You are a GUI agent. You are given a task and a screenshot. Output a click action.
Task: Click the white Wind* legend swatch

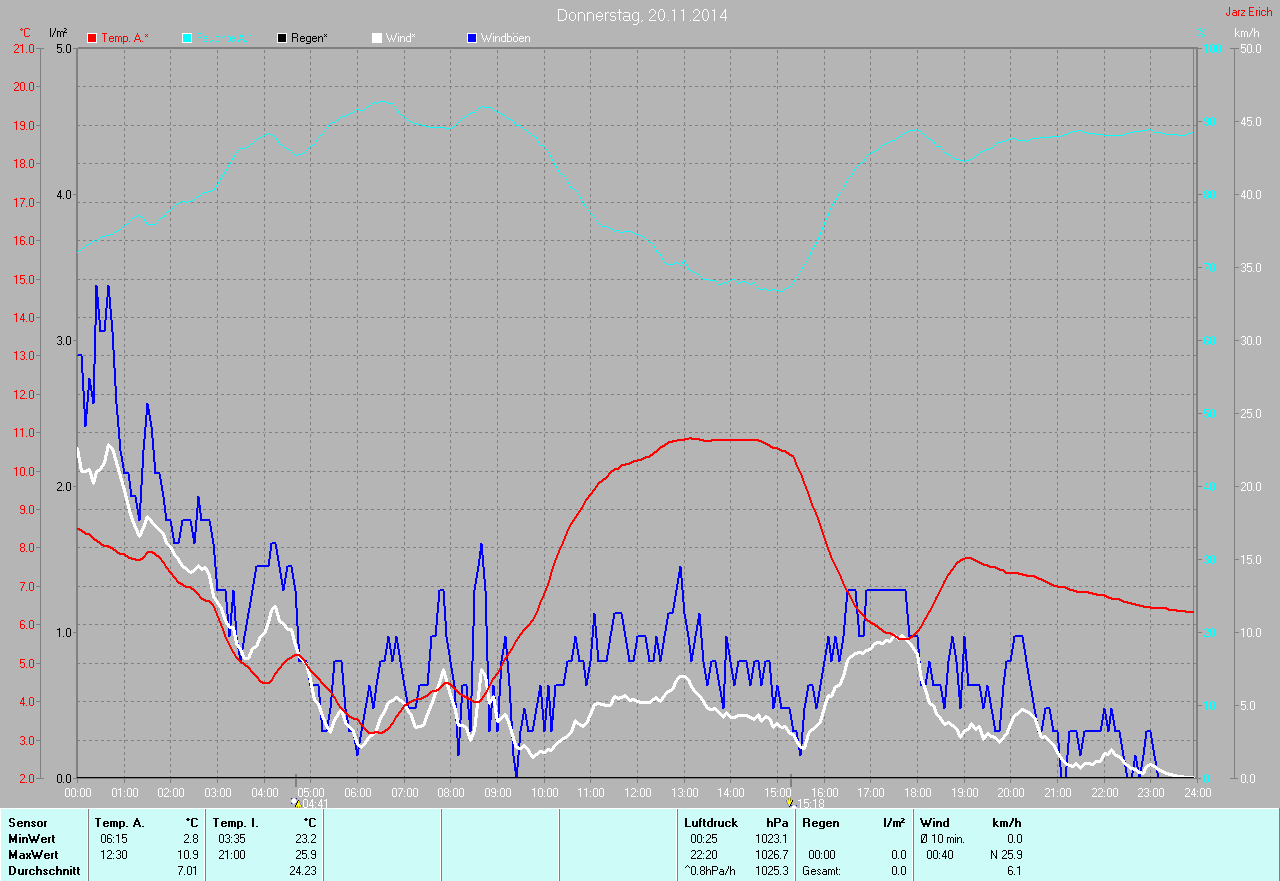pos(377,38)
